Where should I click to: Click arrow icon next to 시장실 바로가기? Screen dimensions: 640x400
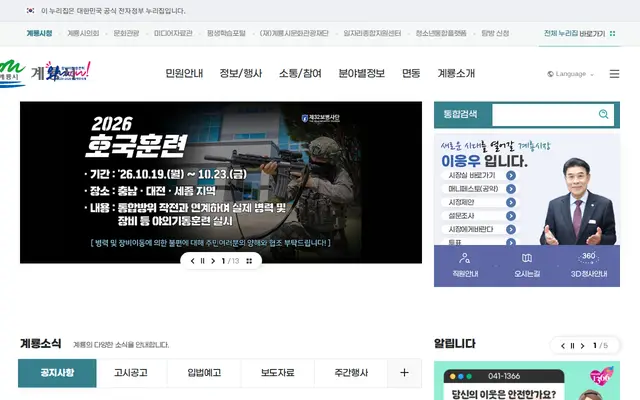pos(511,176)
